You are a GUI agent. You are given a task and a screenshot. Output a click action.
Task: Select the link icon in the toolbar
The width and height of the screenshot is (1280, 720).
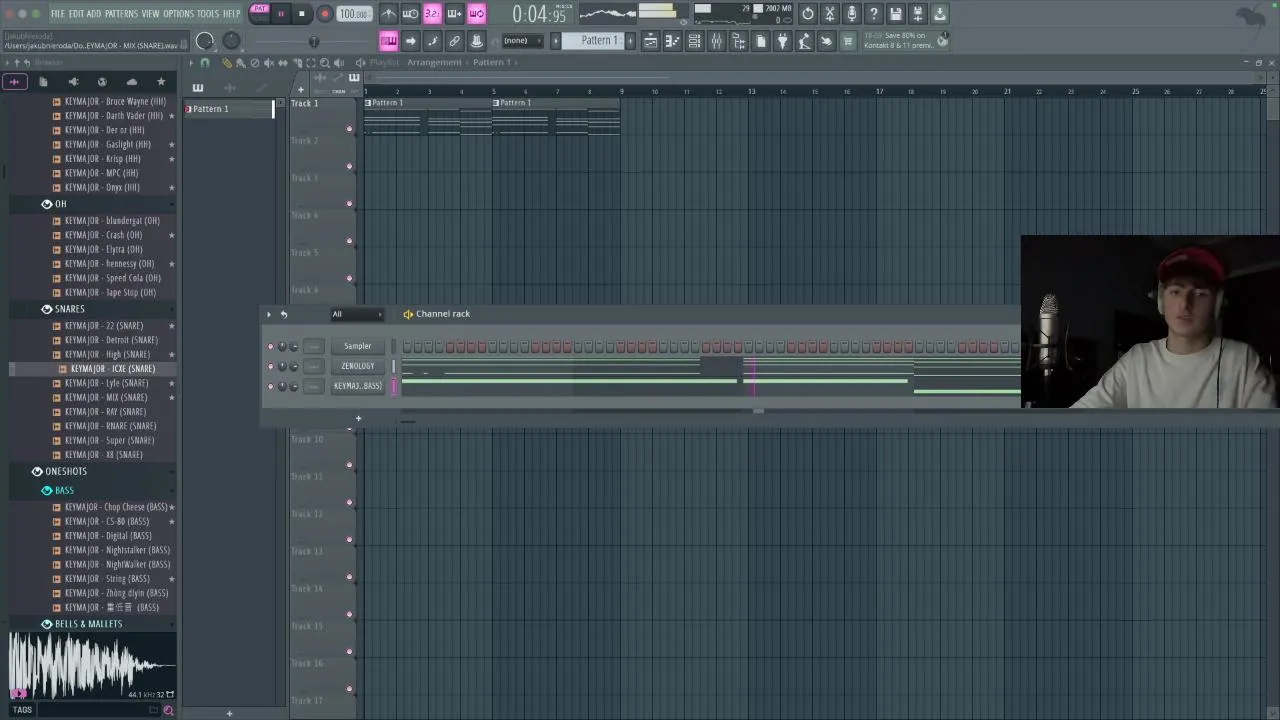[454, 41]
